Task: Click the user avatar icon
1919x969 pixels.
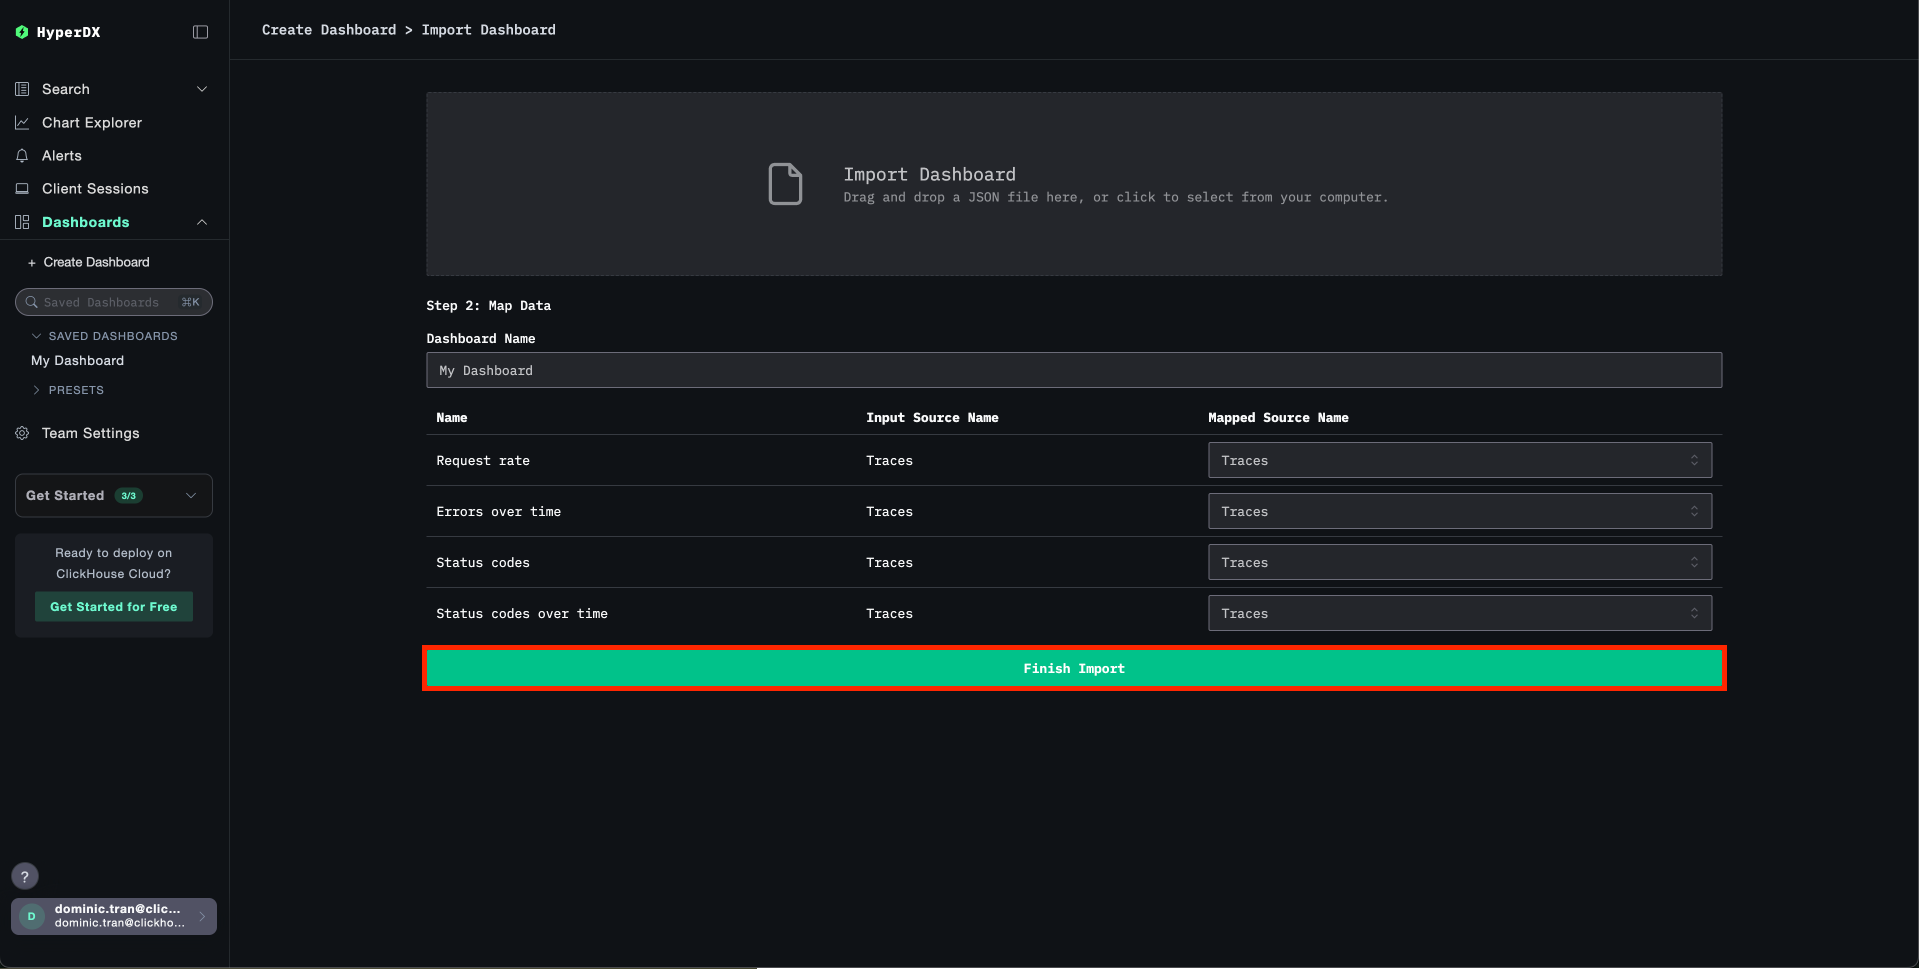Action: click(32, 916)
